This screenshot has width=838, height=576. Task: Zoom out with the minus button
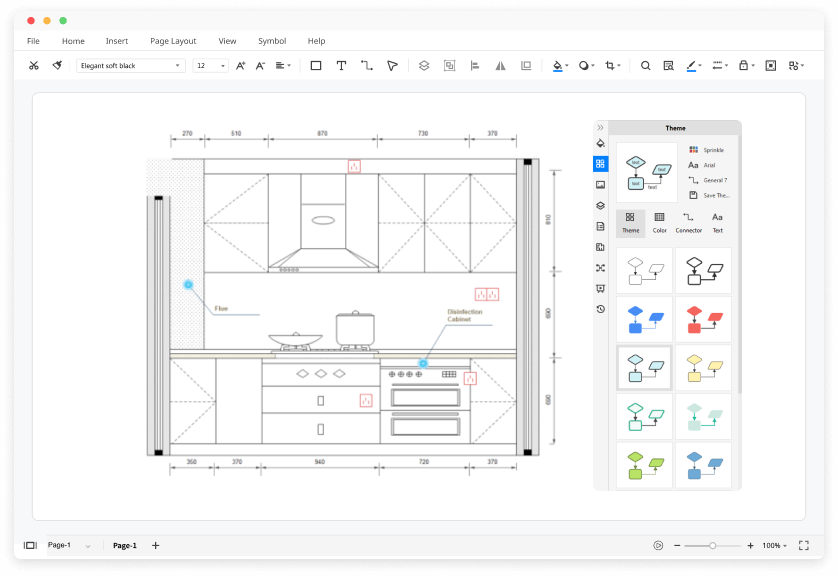click(x=677, y=546)
